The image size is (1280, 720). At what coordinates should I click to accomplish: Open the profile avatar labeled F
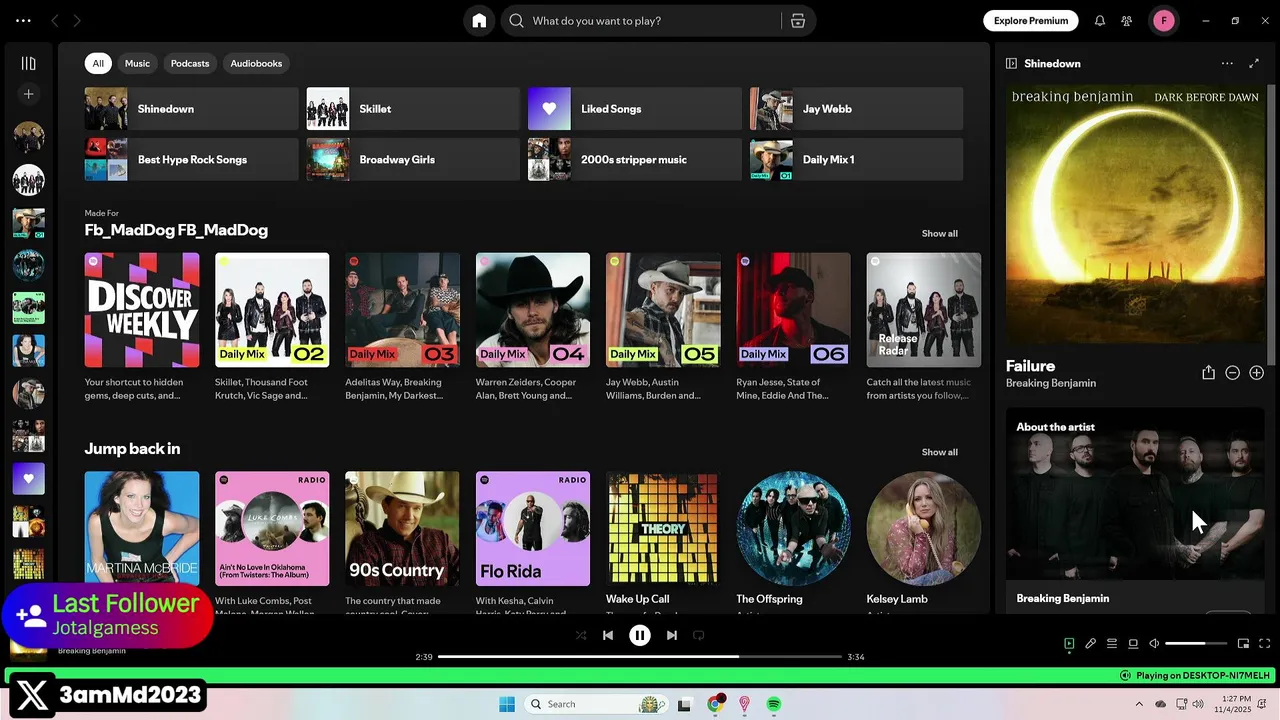click(1164, 21)
